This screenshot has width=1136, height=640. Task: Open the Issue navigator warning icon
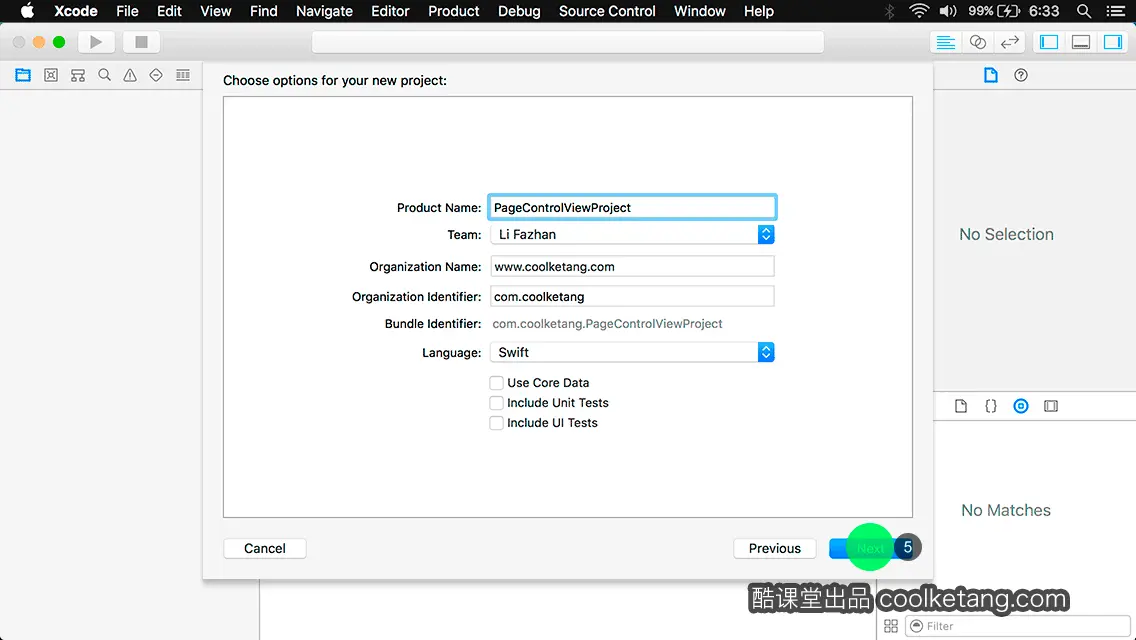point(130,75)
